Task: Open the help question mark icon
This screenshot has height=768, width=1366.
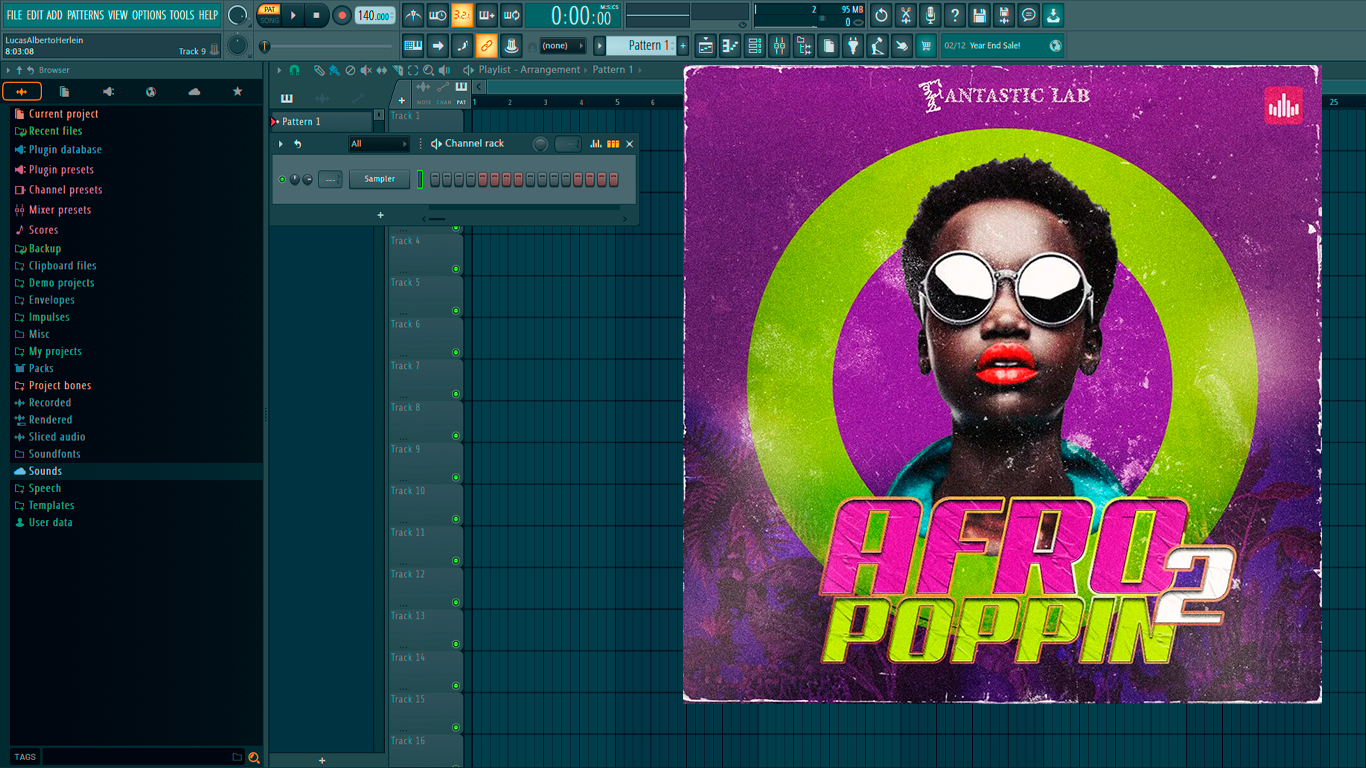Action: [x=955, y=15]
